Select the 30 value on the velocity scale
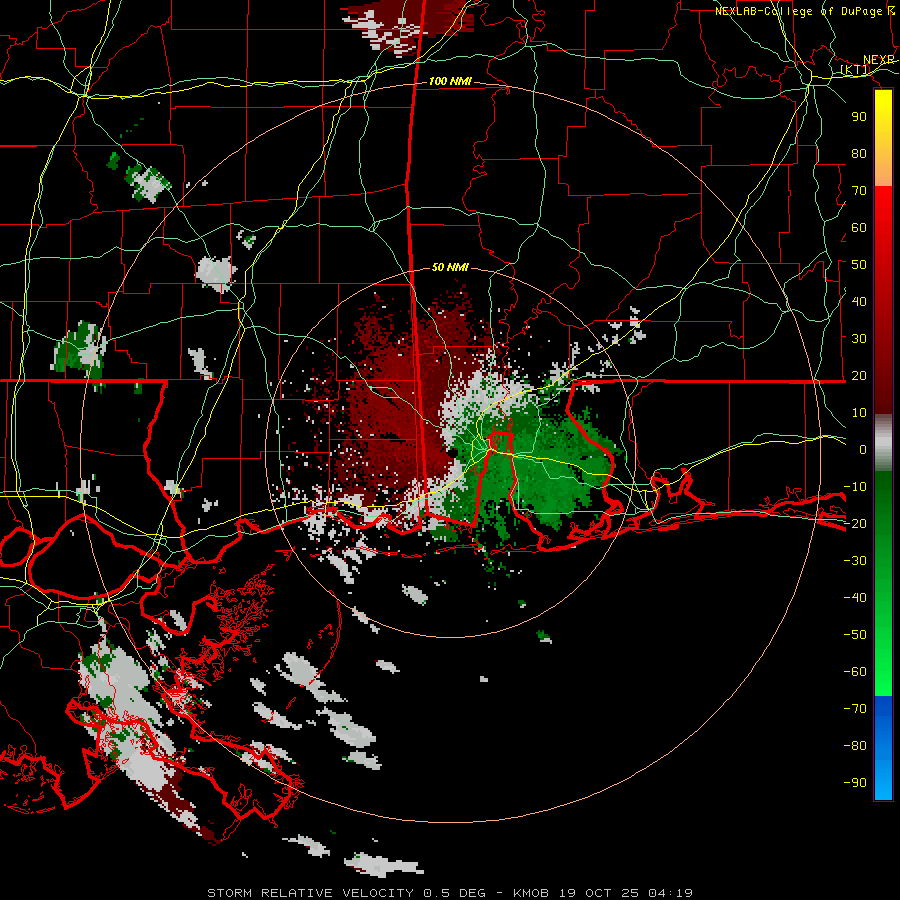Viewport: 900px width, 900px height. pos(859,338)
